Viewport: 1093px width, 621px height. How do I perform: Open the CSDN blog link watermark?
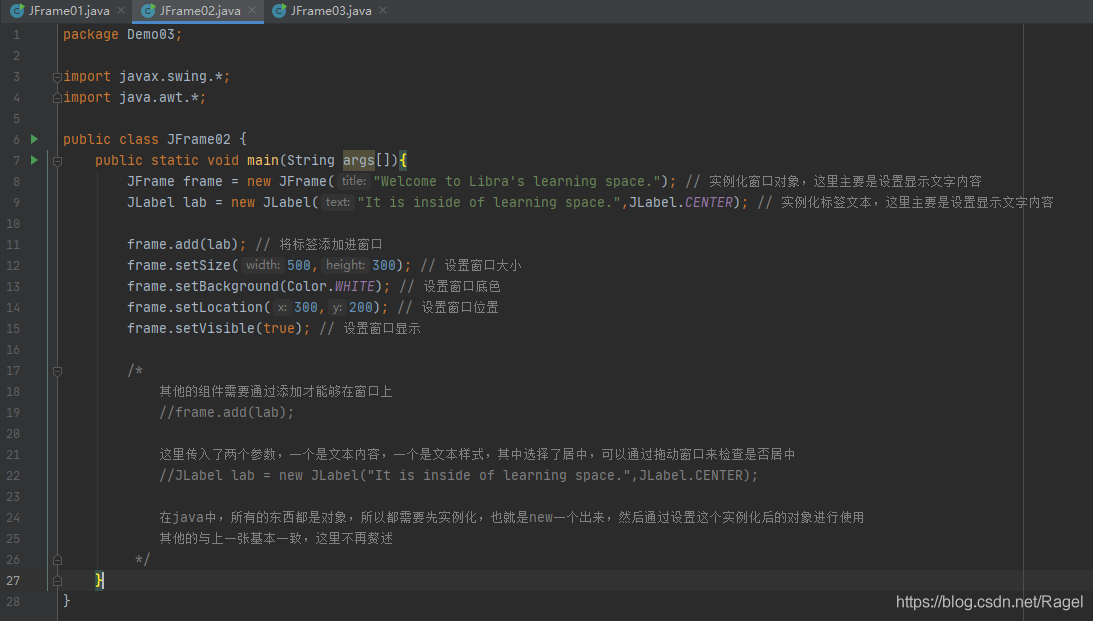click(989, 602)
